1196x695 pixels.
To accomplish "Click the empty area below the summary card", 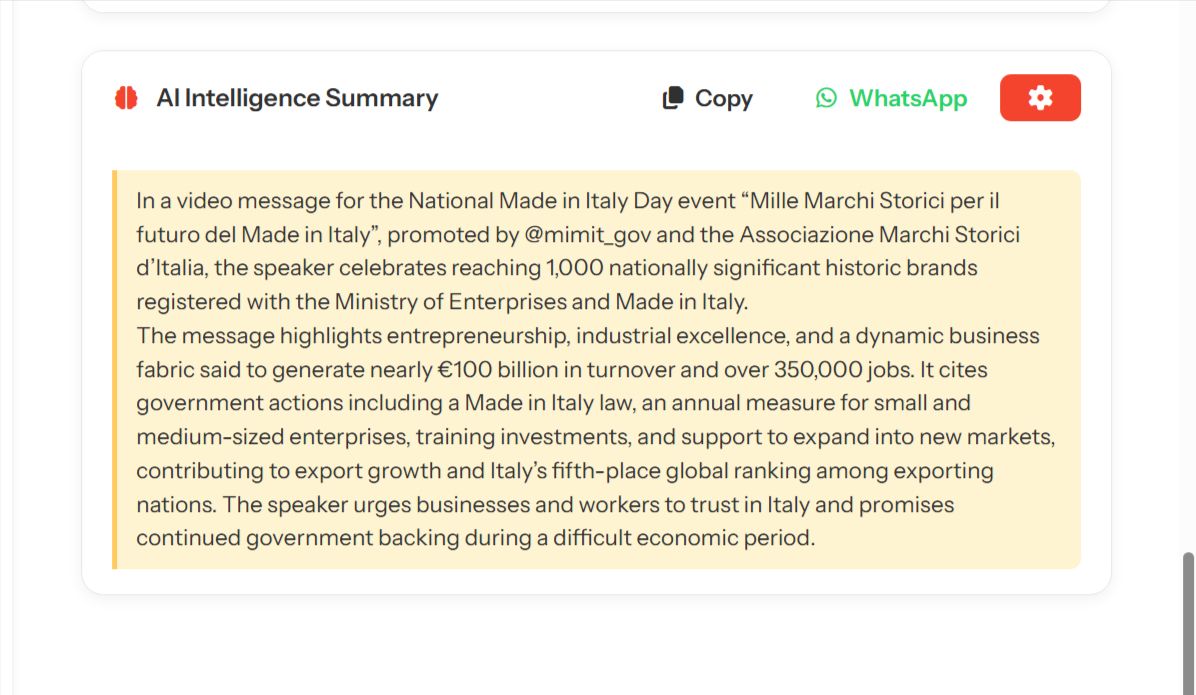I will pos(596,645).
